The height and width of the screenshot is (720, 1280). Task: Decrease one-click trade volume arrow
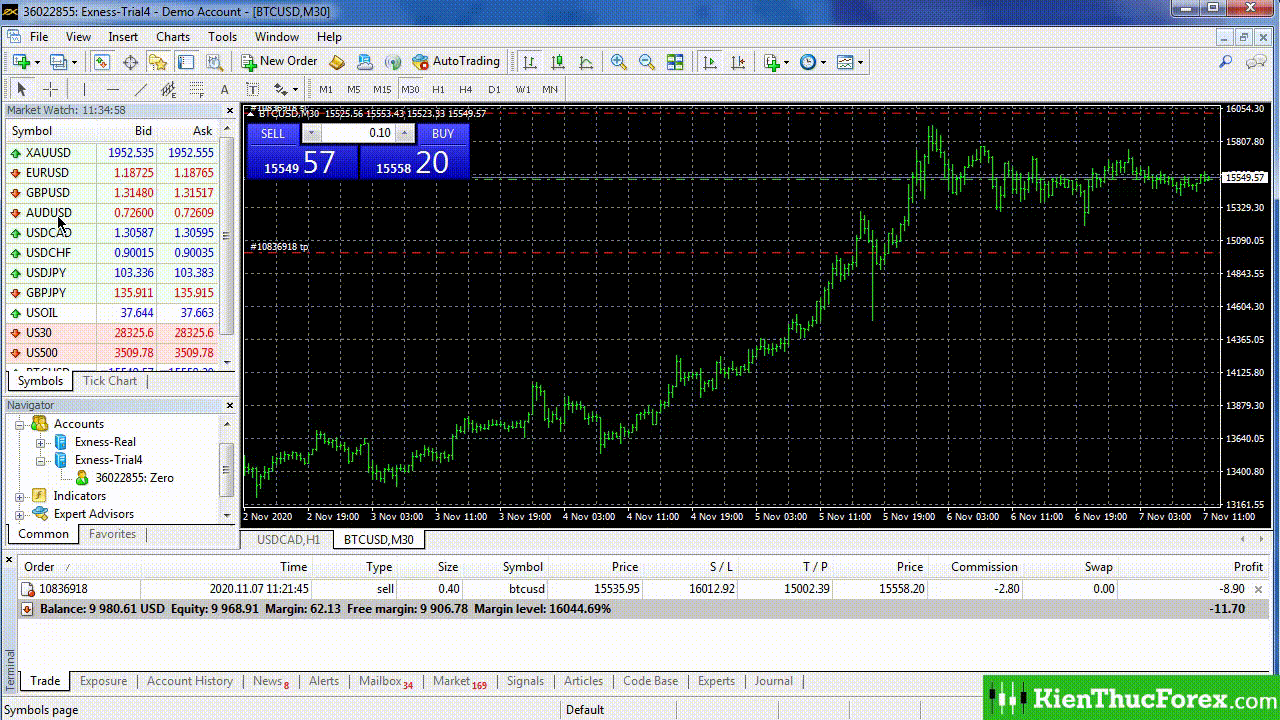pyautogui.click(x=311, y=133)
